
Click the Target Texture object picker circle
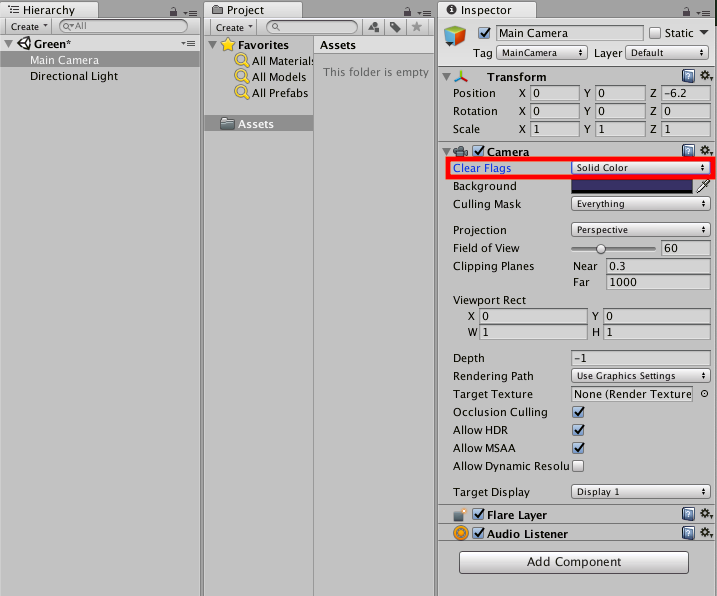704,394
